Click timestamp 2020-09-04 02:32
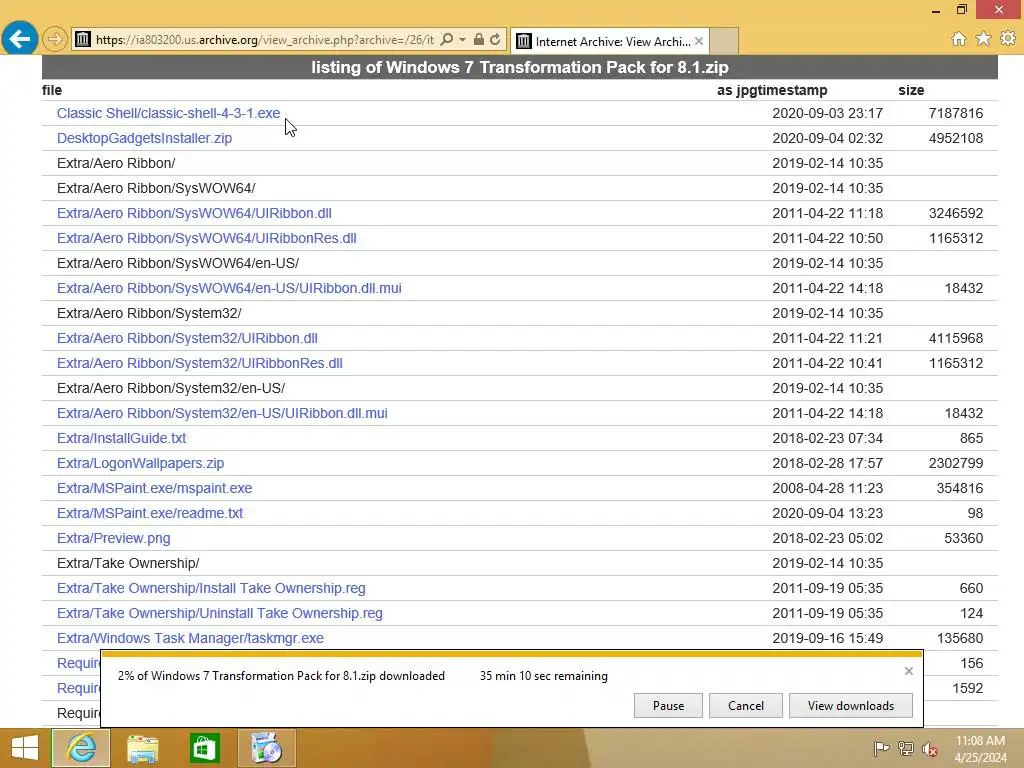Viewport: 1024px width, 768px height. tap(827, 138)
